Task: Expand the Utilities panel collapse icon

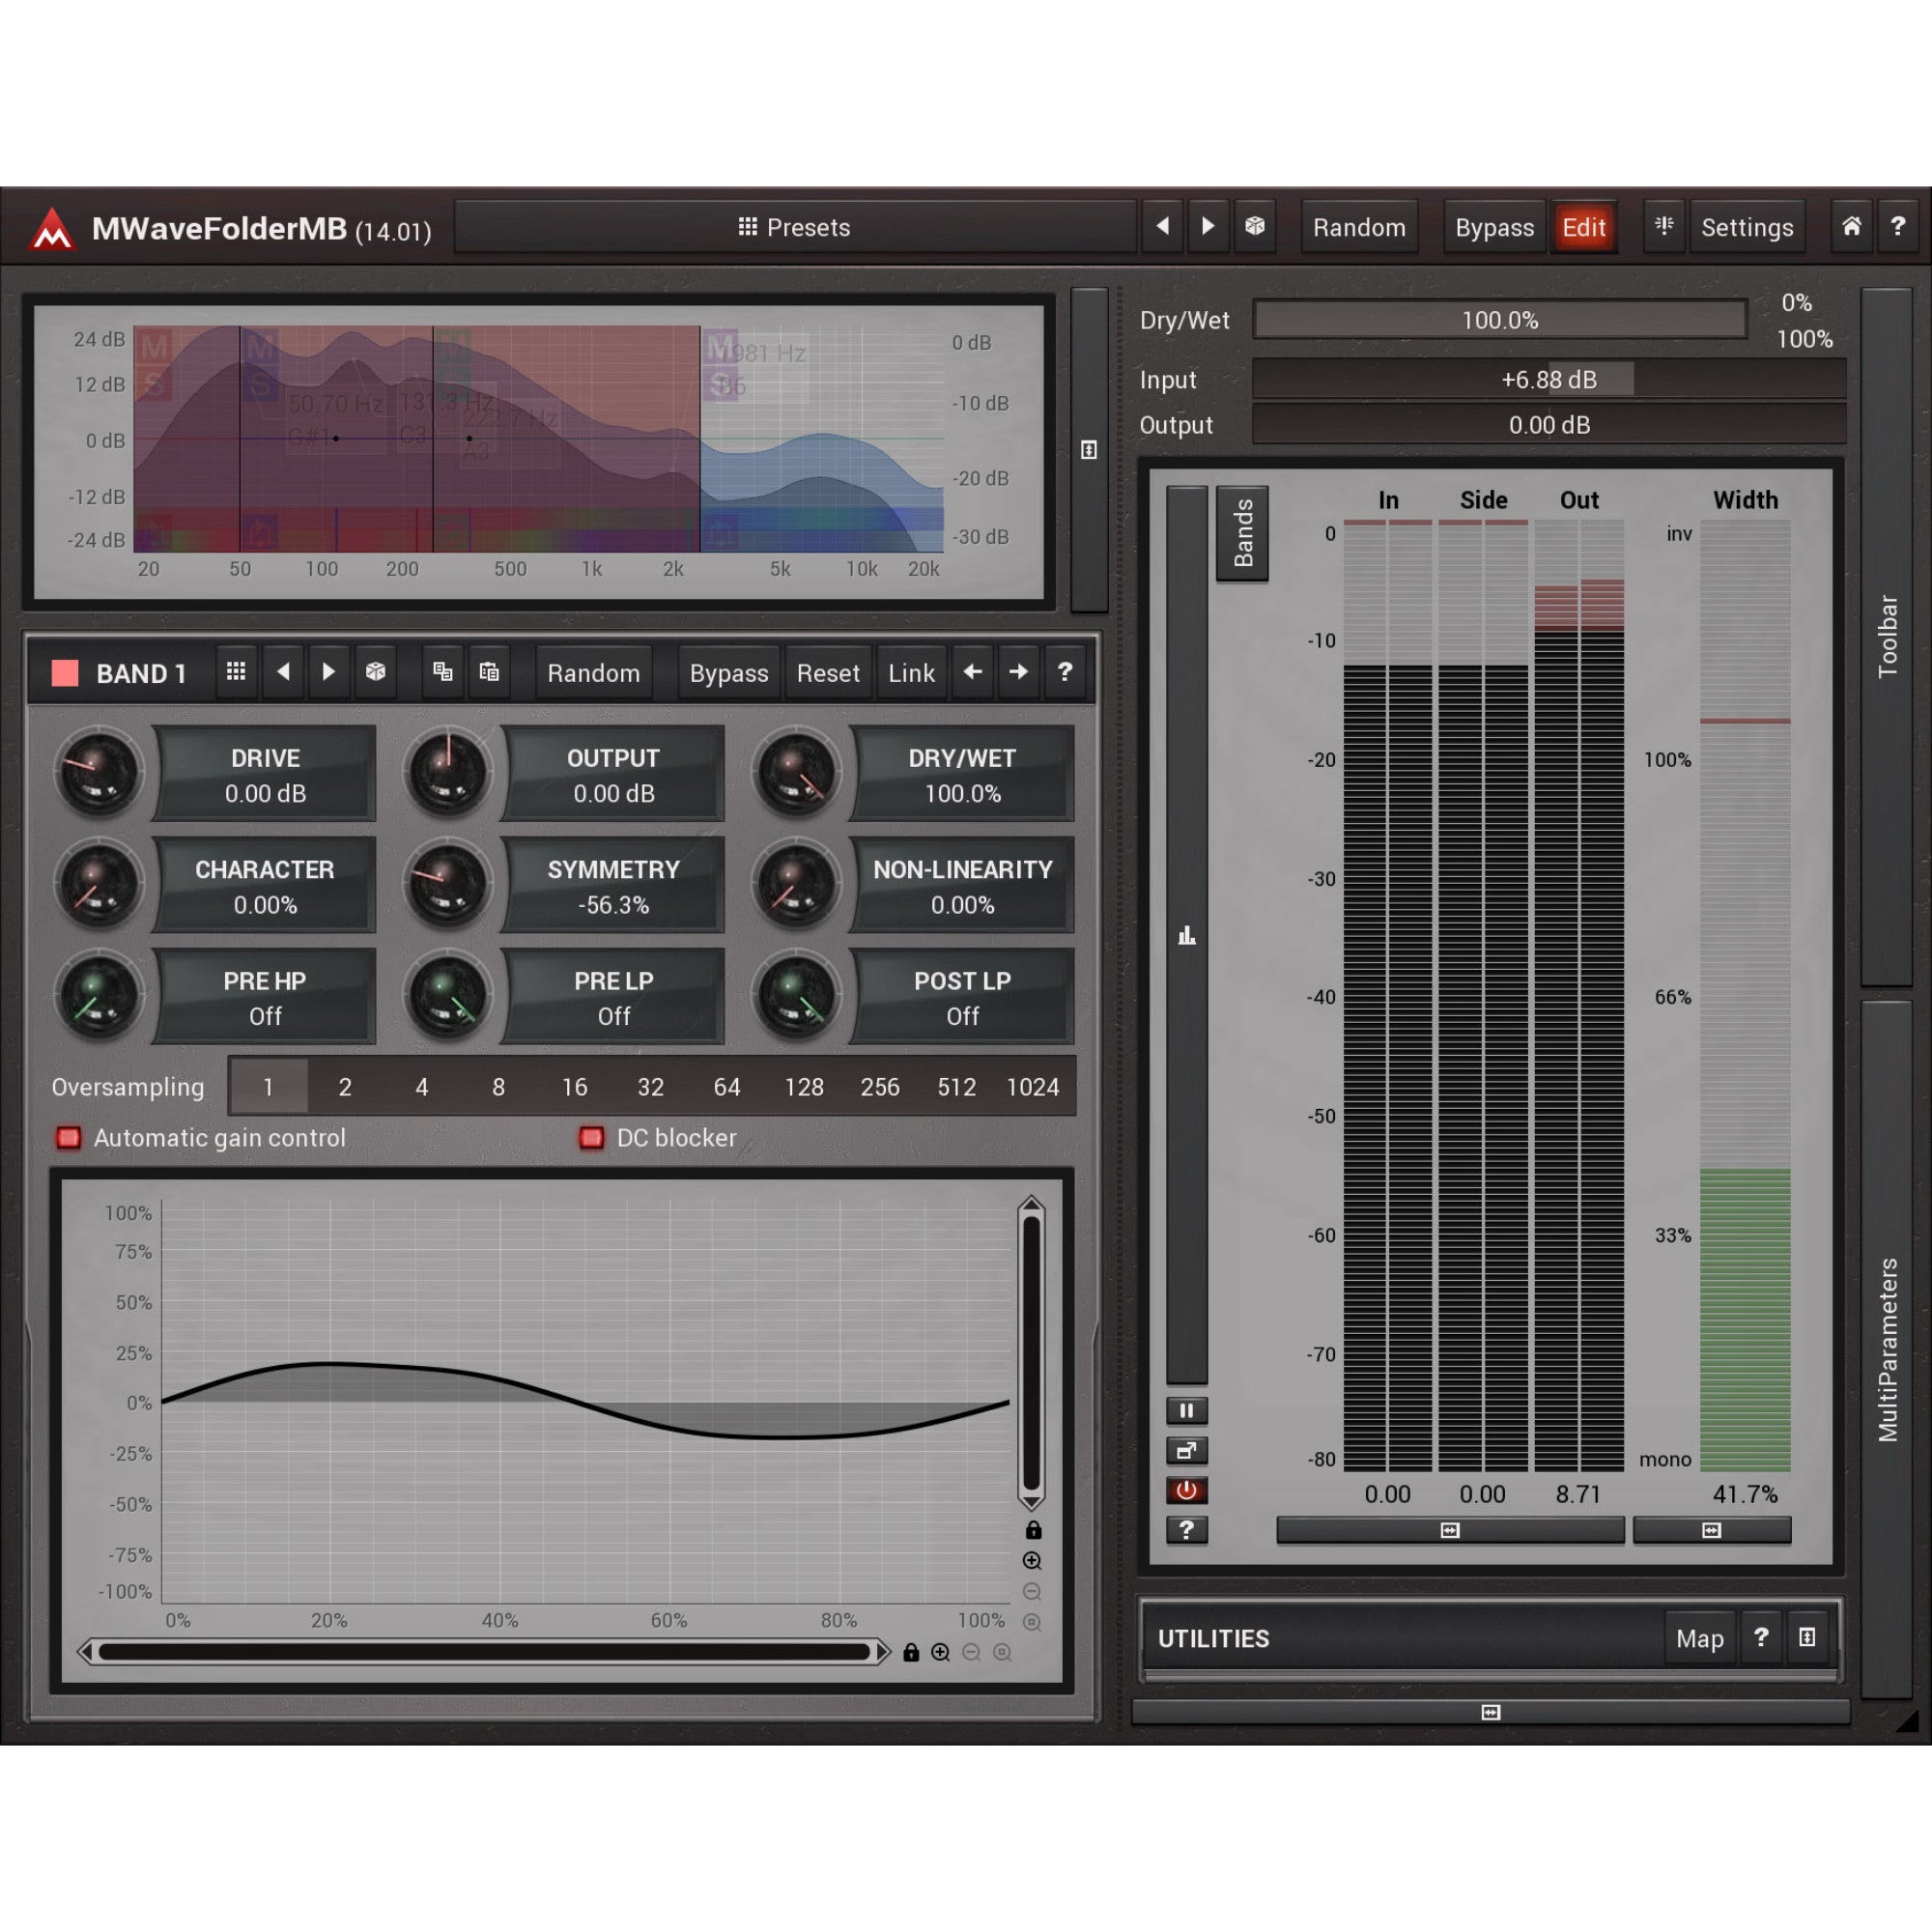Action: [x=1807, y=1637]
